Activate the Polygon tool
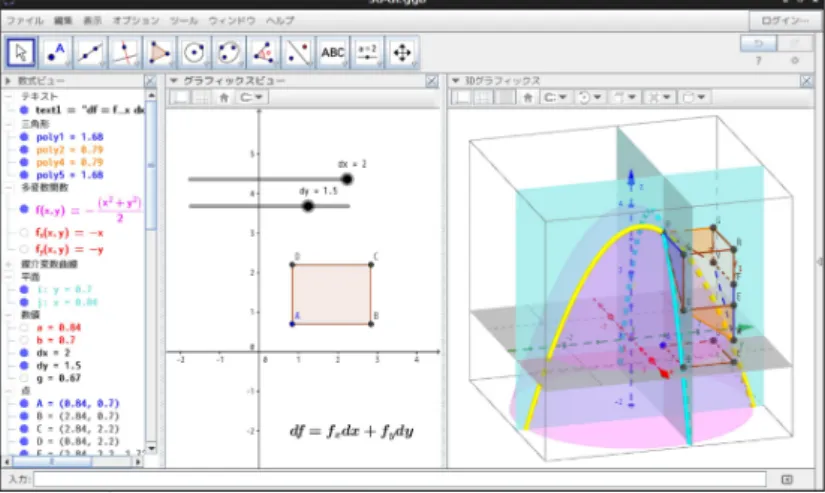Screen dimensions: 825x493 tap(159, 53)
